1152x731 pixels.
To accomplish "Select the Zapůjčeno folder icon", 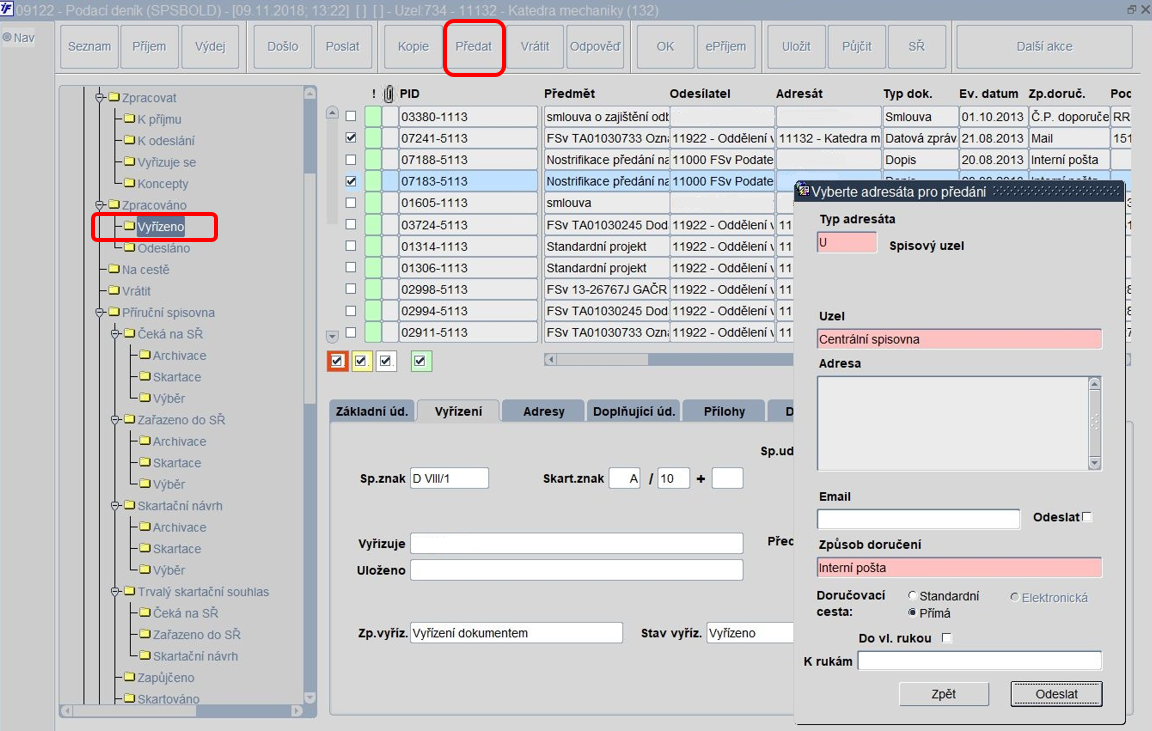I will click(x=129, y=677).
